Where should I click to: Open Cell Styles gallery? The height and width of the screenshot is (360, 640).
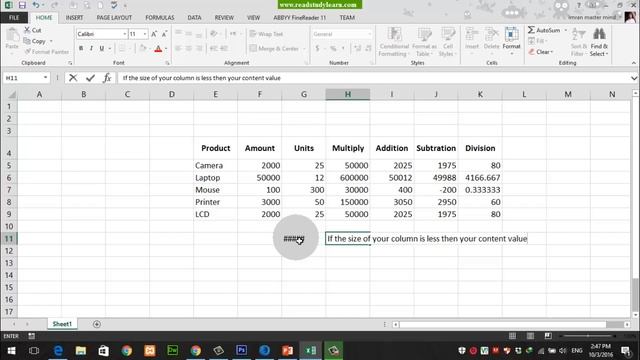447,42
